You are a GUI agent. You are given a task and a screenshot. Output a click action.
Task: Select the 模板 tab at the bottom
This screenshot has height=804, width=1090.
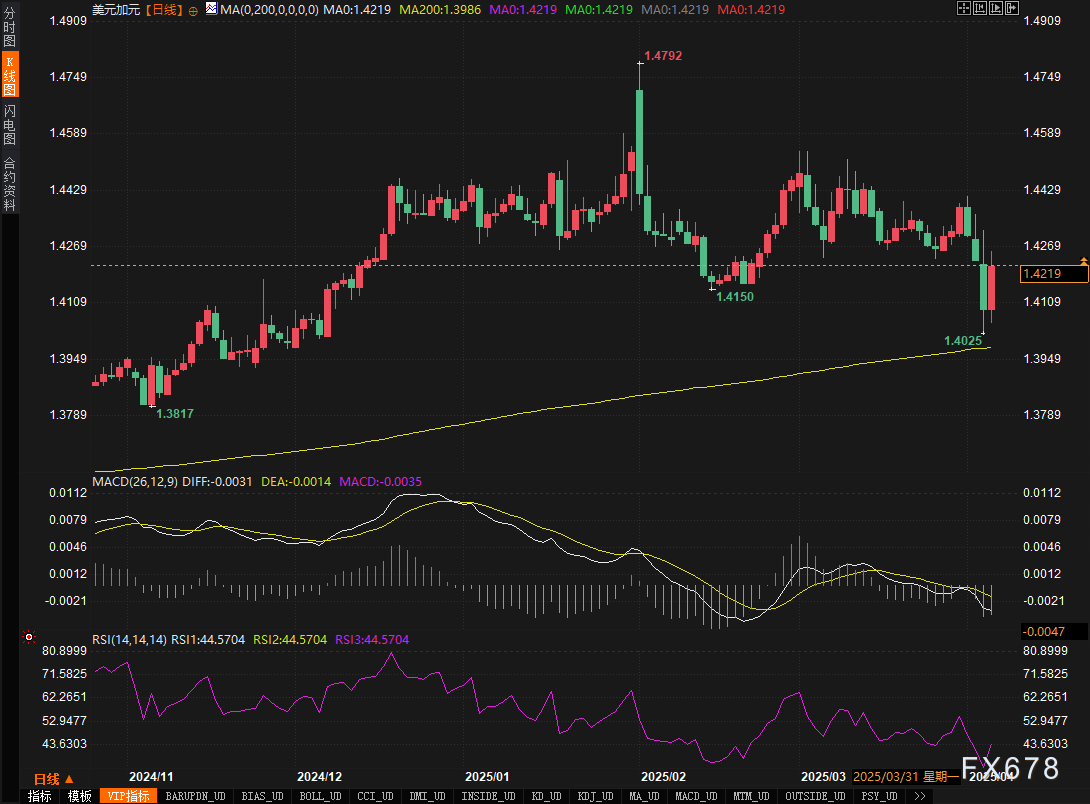point(80,796)
